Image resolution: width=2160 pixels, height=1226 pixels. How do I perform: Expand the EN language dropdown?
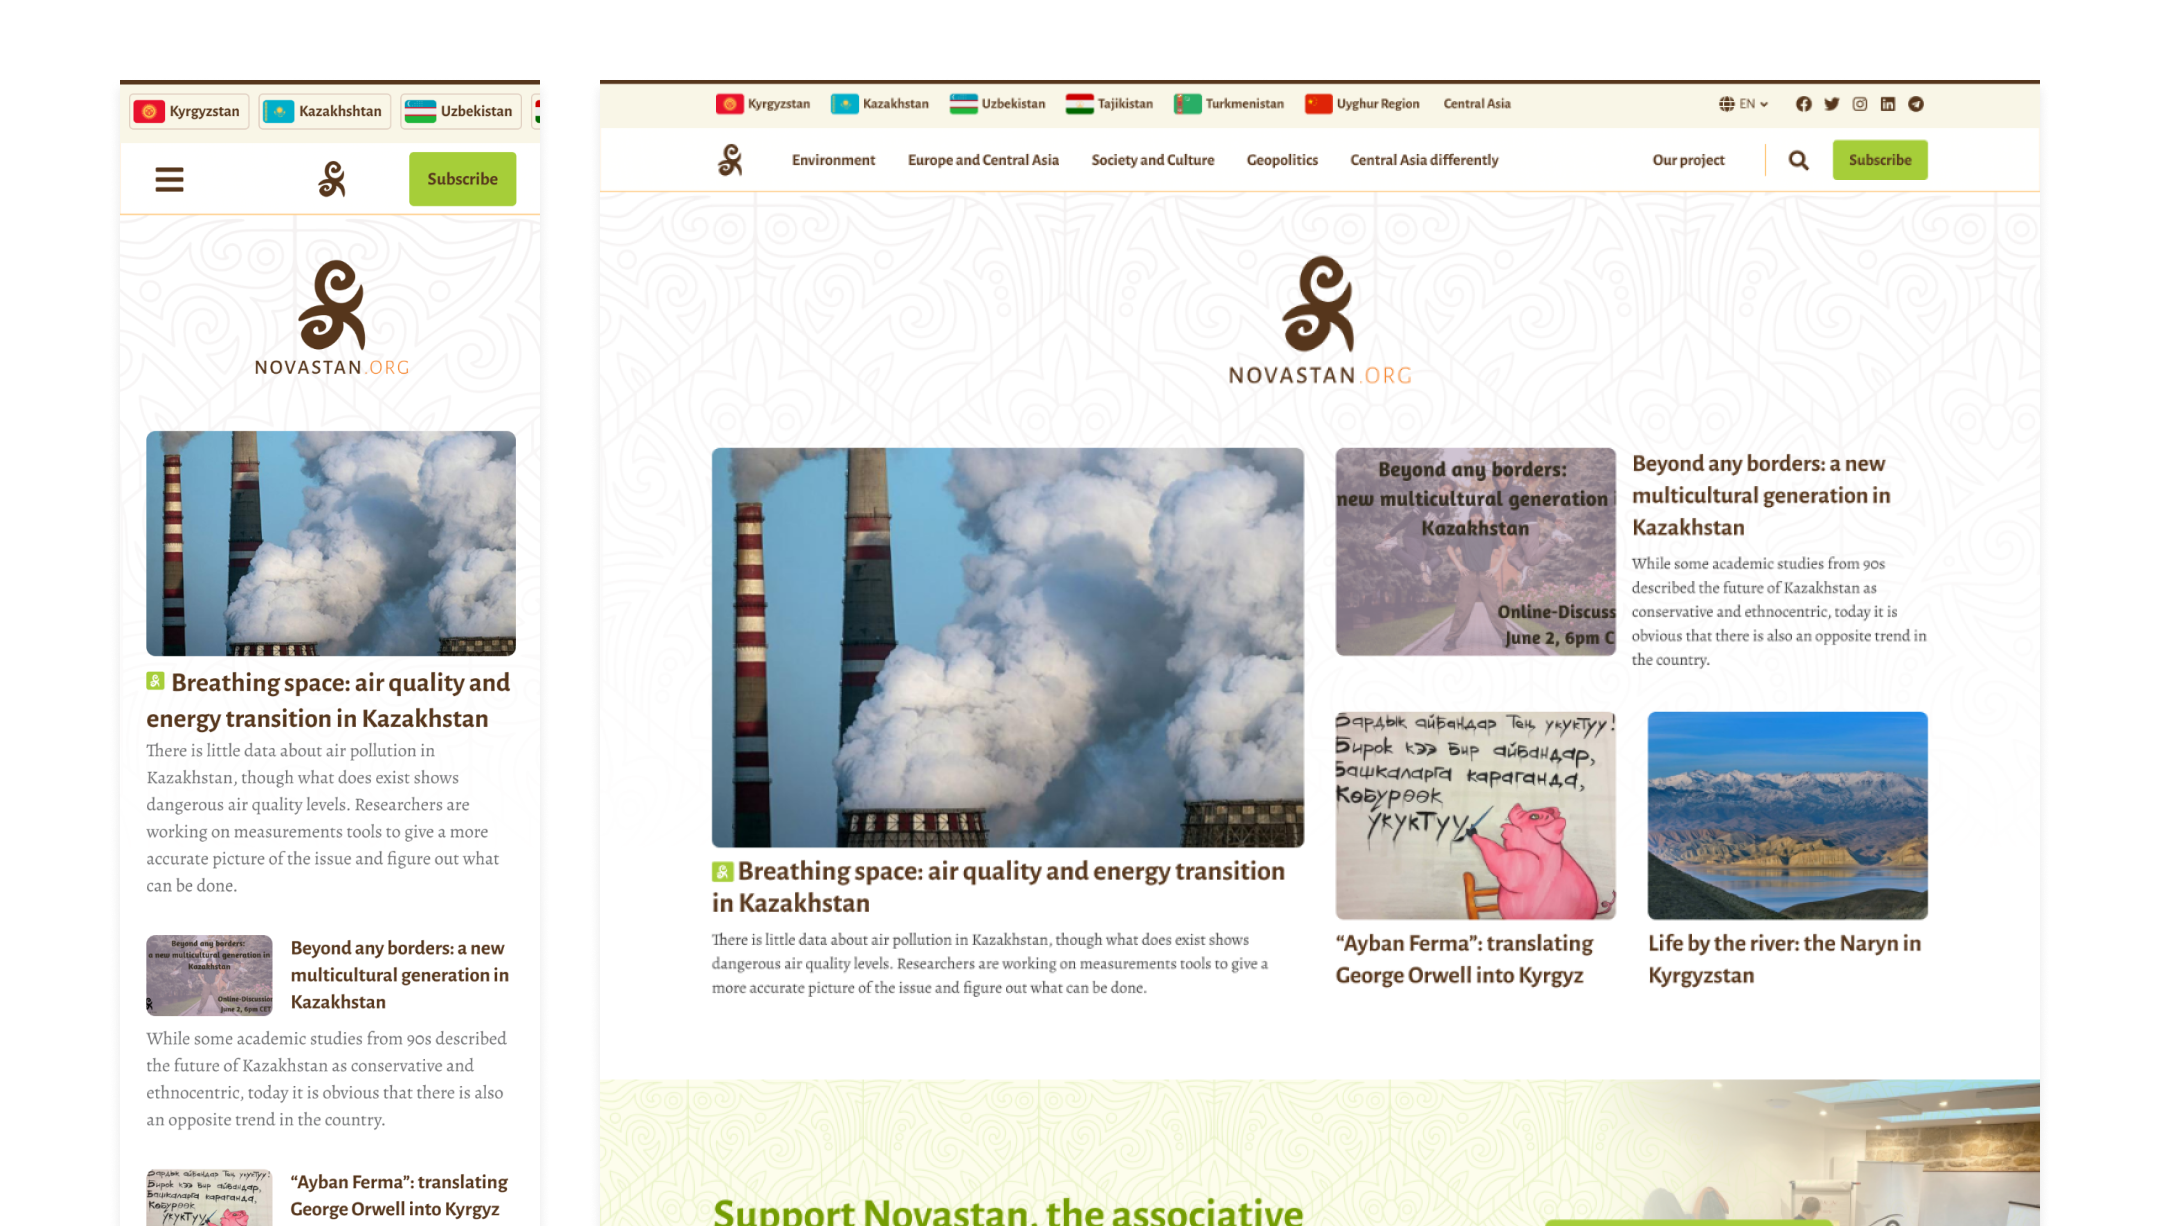(1744, 104)
